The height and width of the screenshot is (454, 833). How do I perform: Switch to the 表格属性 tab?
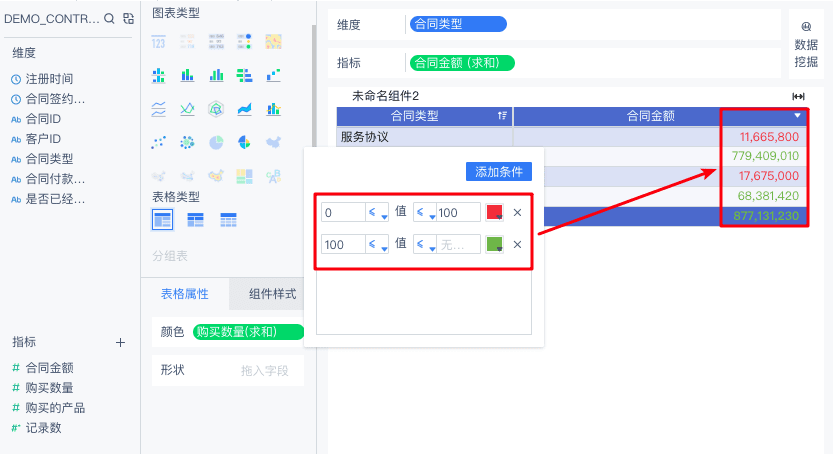pyautogui.click(x=185, y=294)
